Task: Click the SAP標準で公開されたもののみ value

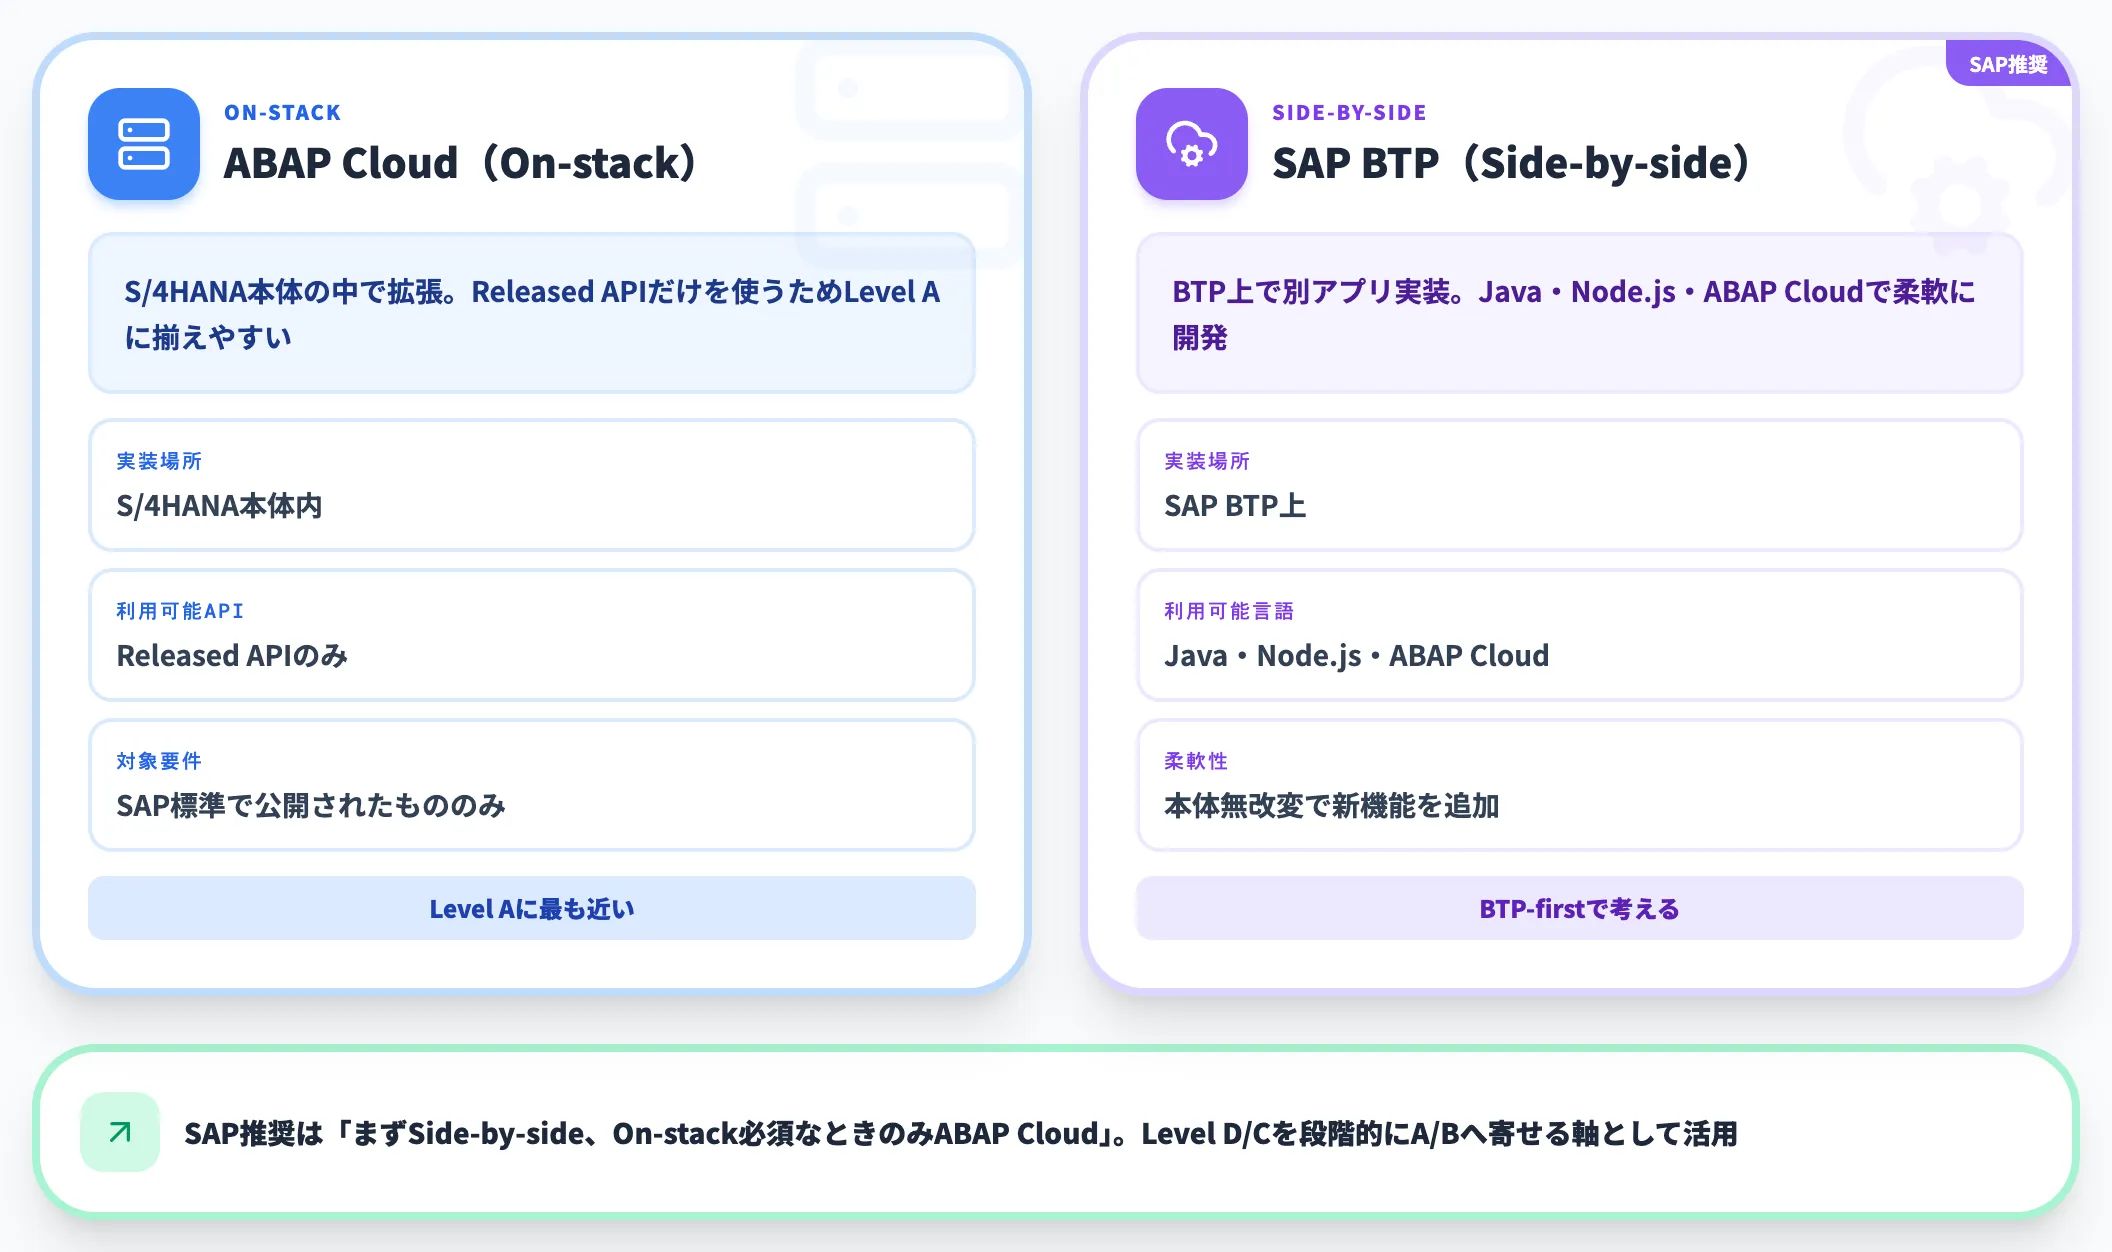Action: tap(311, 806)
